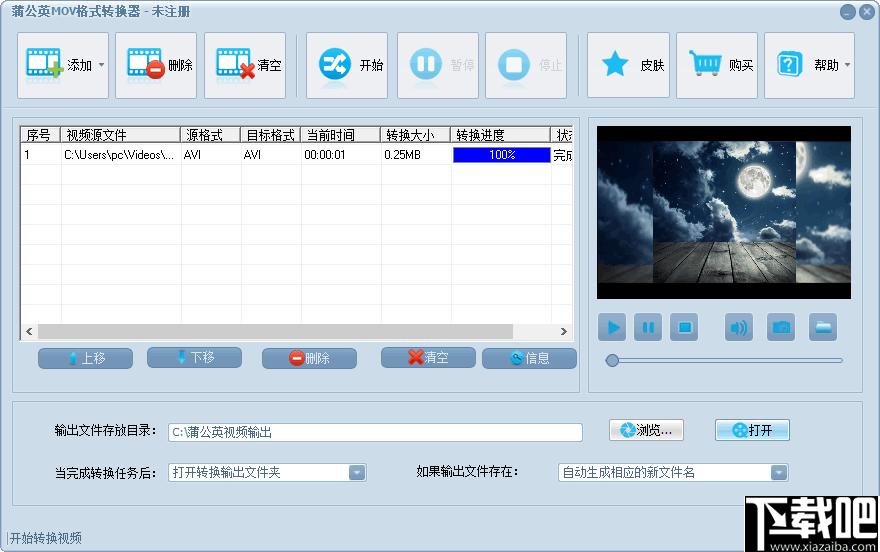Take a snapshot with camera icon
880x552 pixels.
click(781, 327)
